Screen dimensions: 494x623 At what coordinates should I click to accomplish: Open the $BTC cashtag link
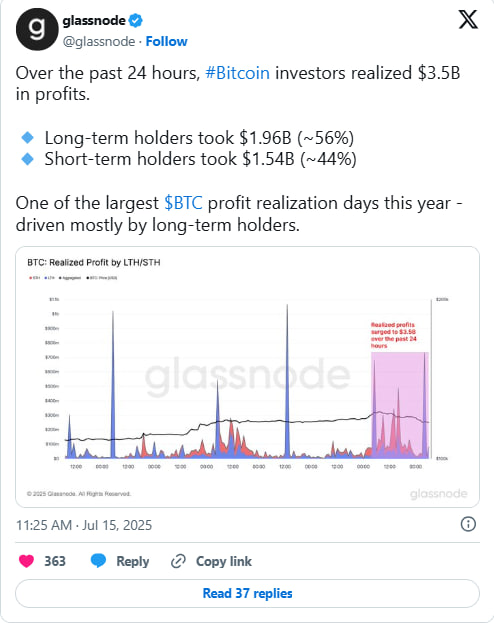(x=183, y=203)
